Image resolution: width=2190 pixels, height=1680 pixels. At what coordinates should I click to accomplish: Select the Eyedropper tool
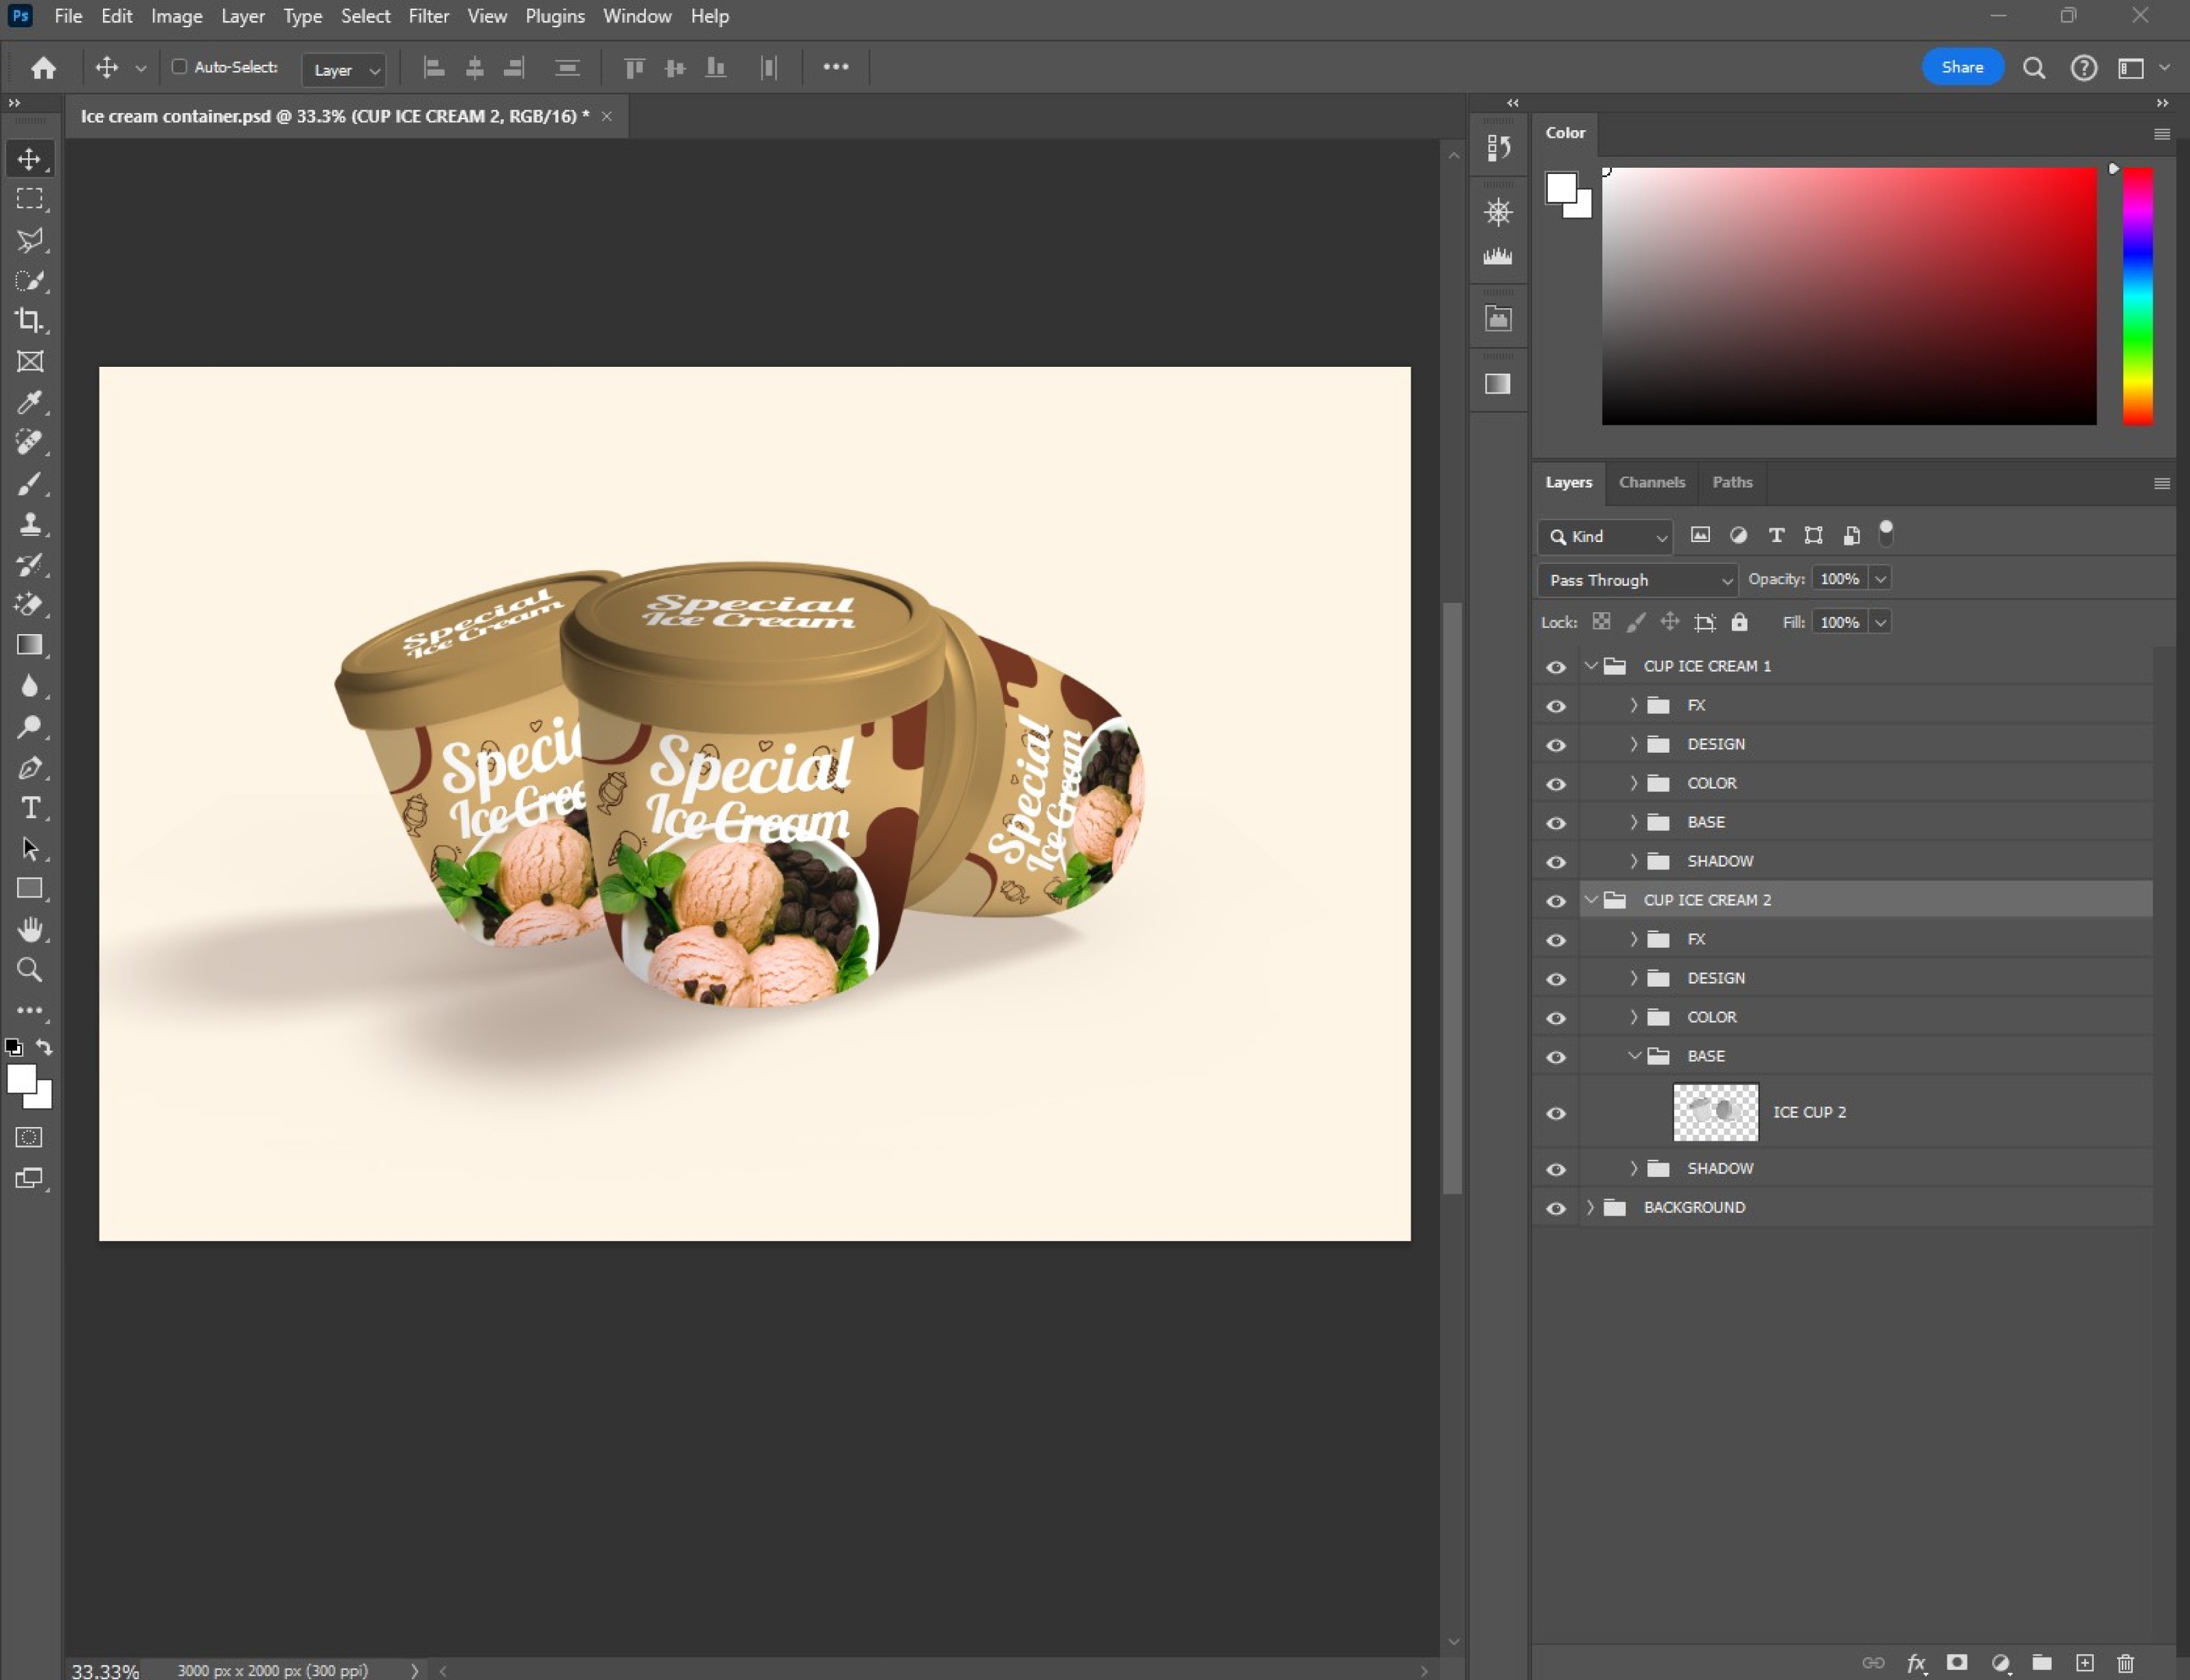click(29, 402)
